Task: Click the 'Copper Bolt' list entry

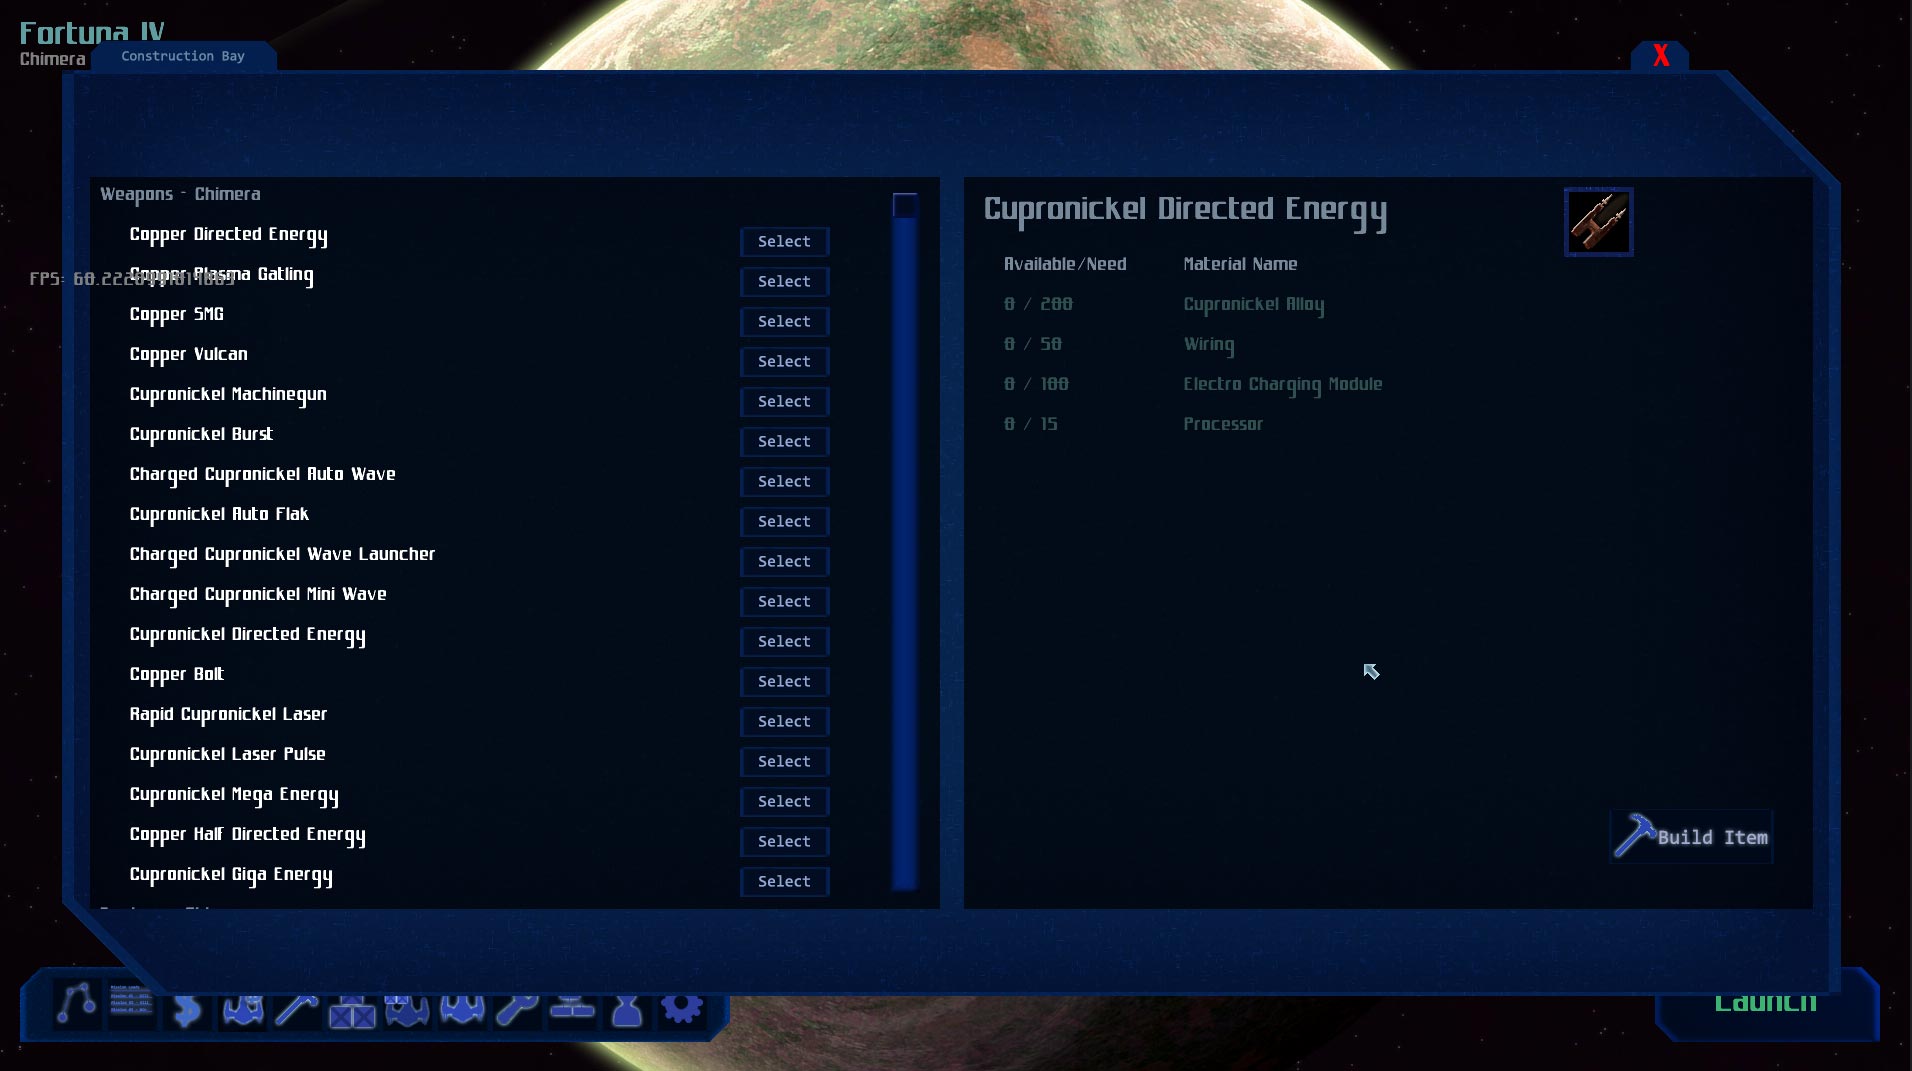Action: [x=177, y=675]
